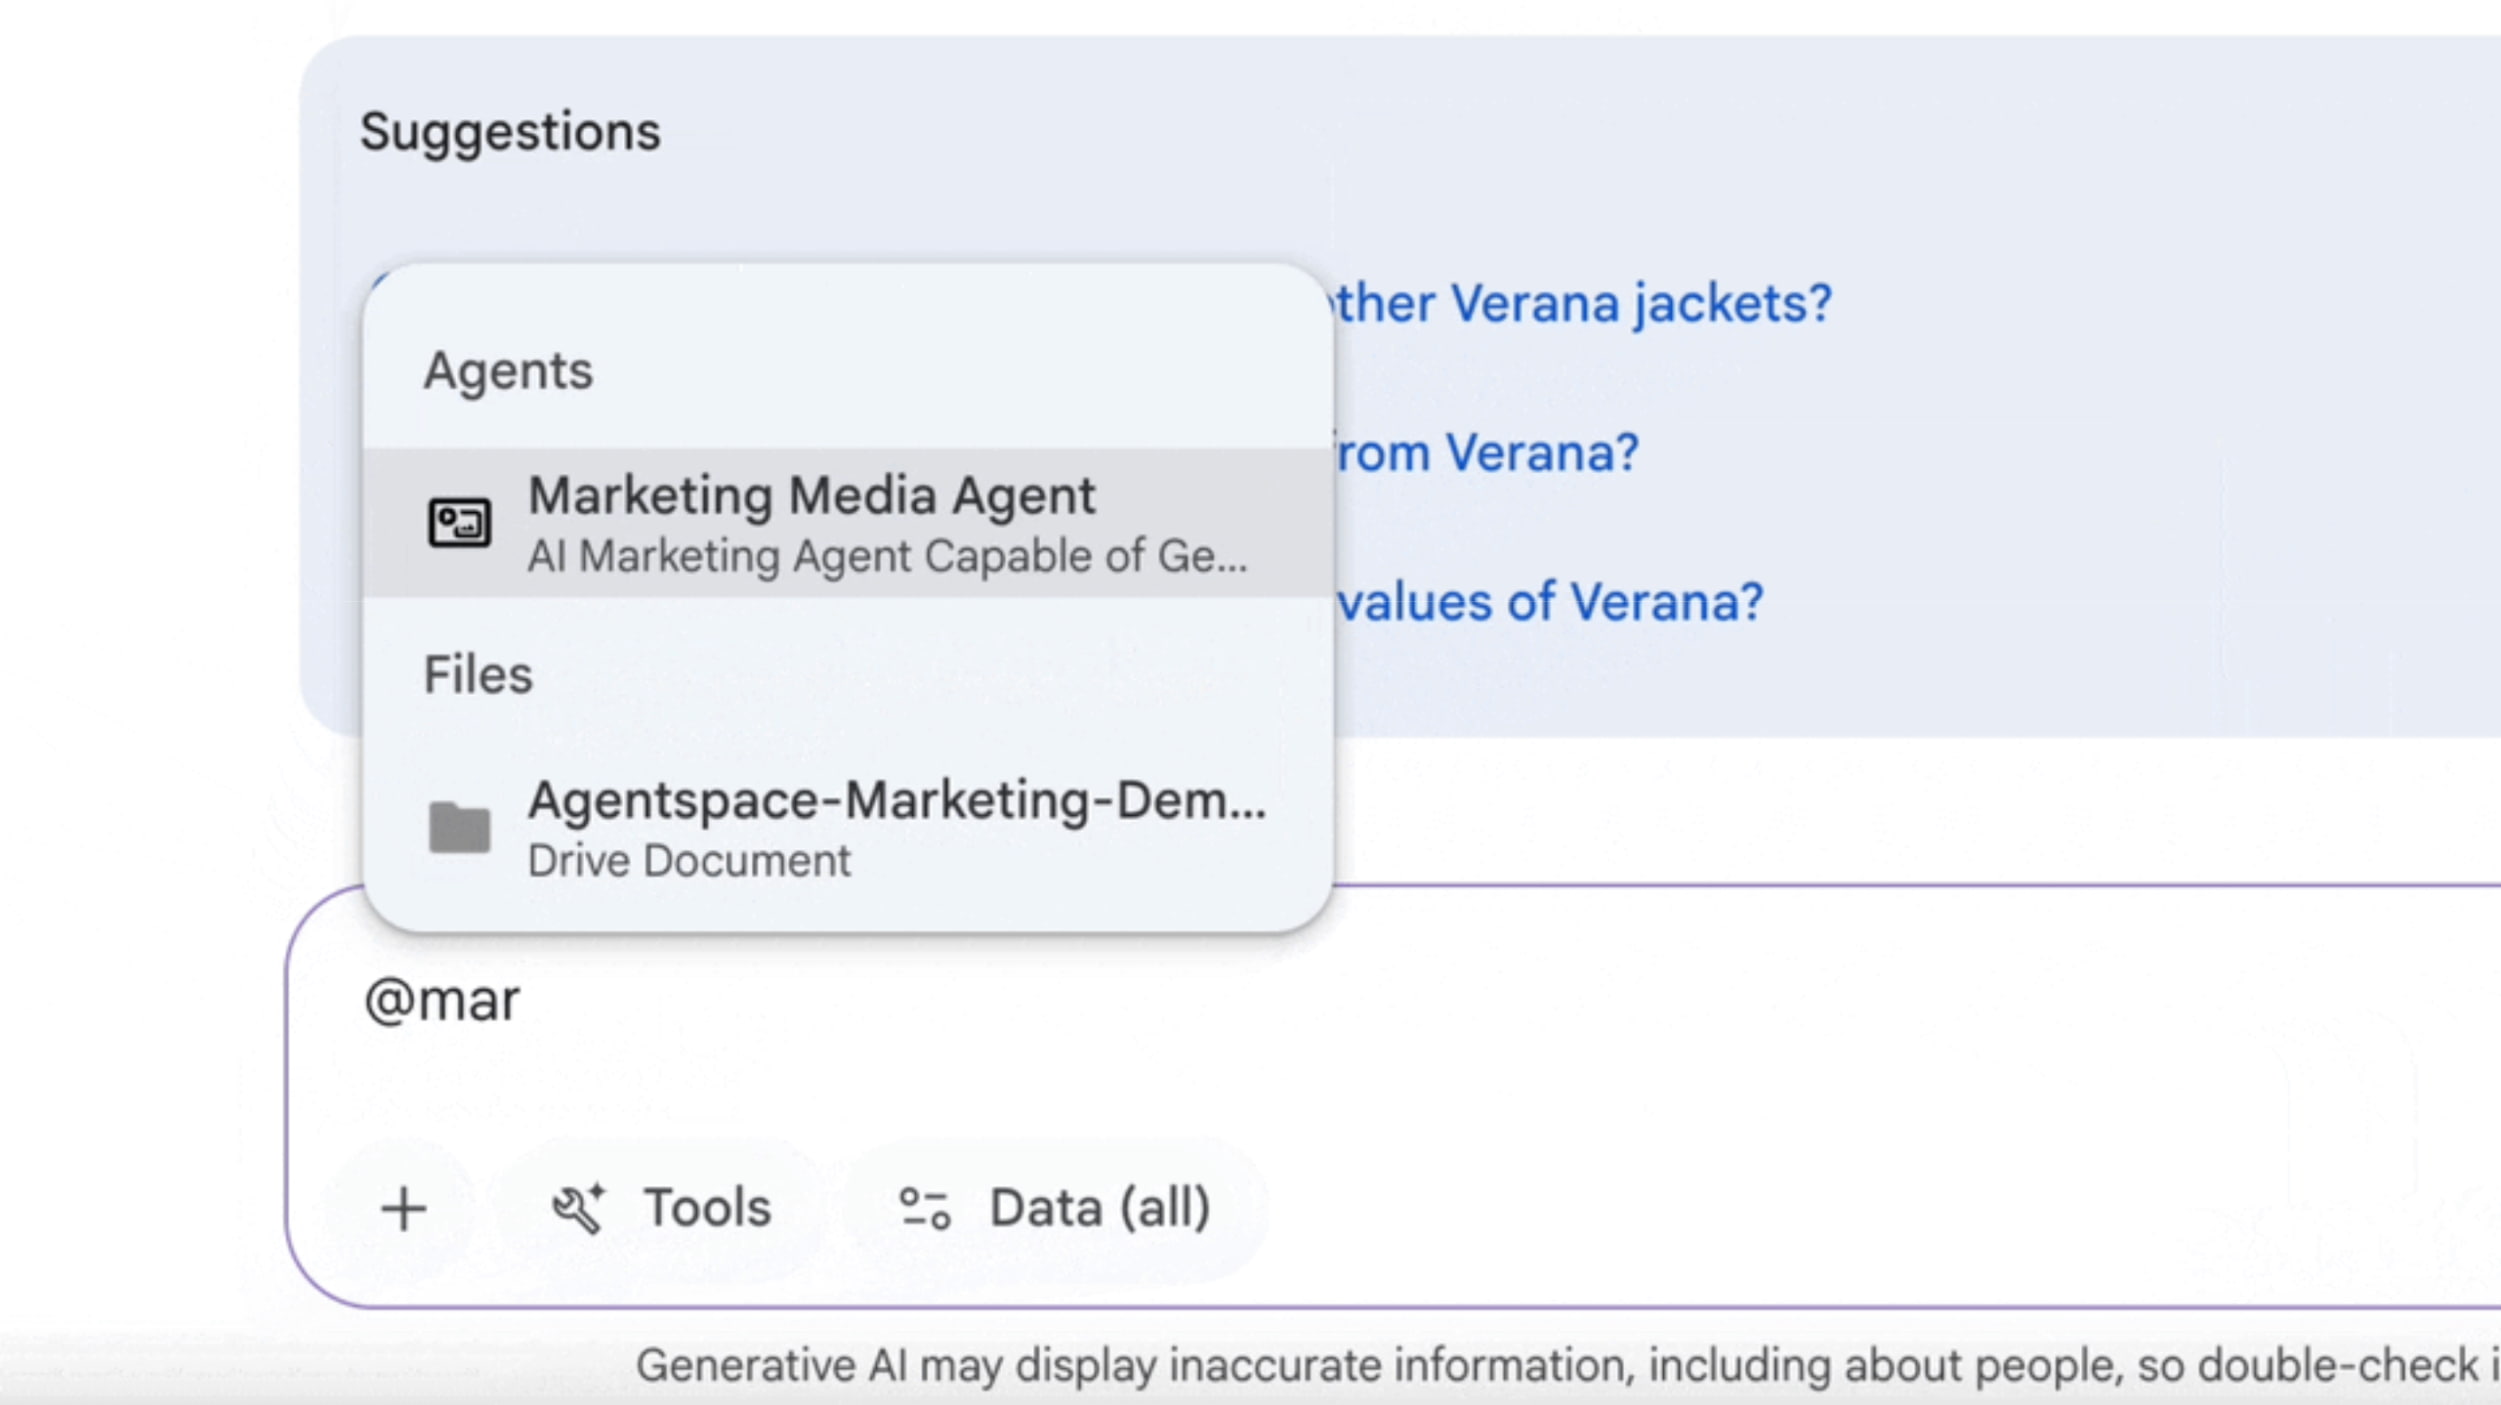Image resolution: width=2501 pixels, height=1405 pixels.
Task: Click suggestion about values of Verana
Action: [x=1550, y=602]
